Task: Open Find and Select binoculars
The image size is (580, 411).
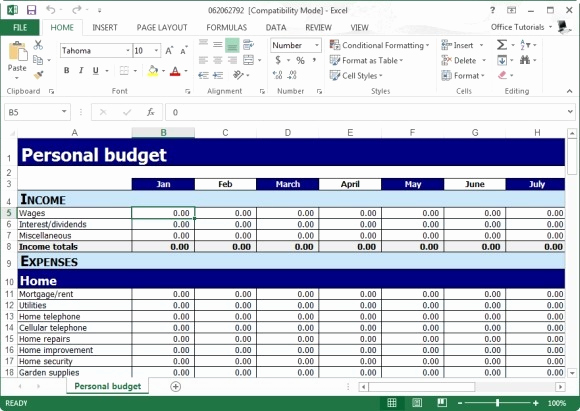Action: tap(525, 60)
